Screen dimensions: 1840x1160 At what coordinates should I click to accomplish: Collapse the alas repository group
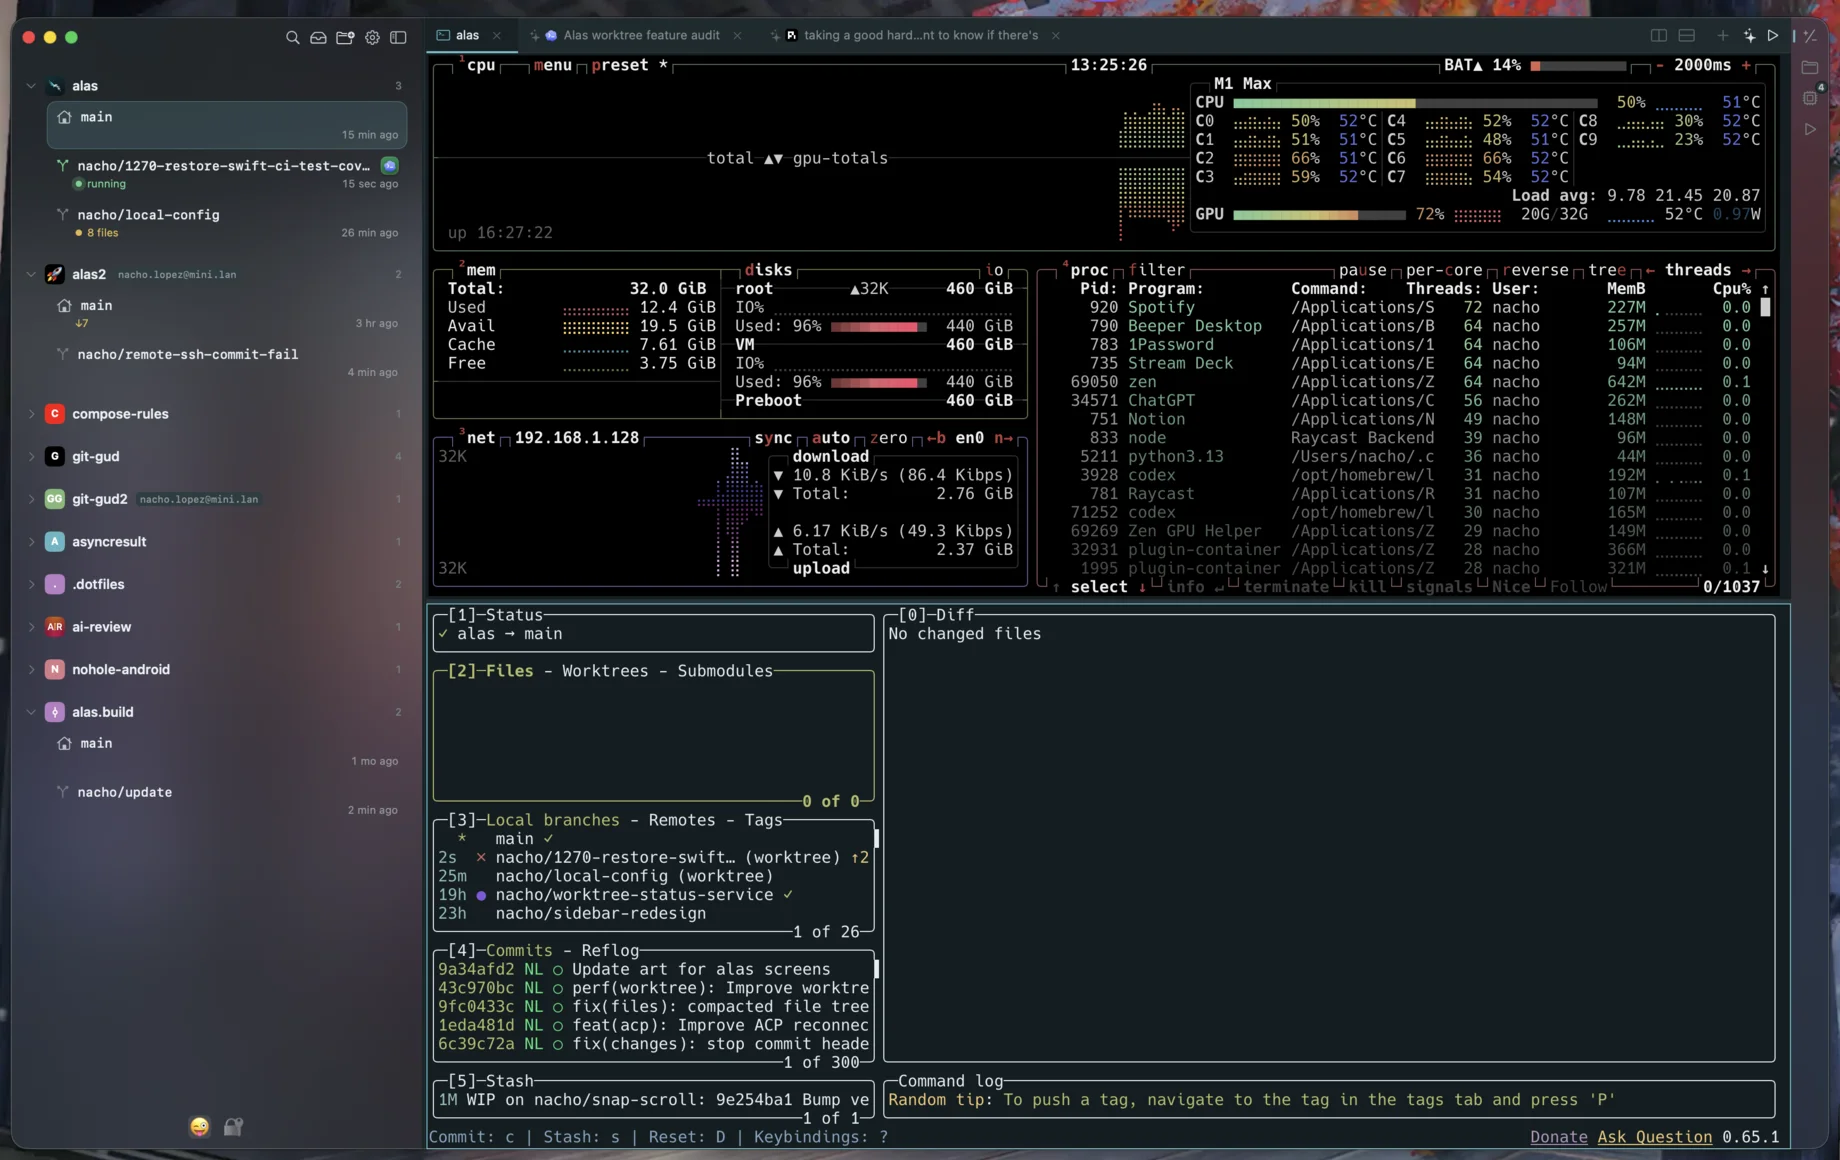pyautogui.click(x=31, y=86)
